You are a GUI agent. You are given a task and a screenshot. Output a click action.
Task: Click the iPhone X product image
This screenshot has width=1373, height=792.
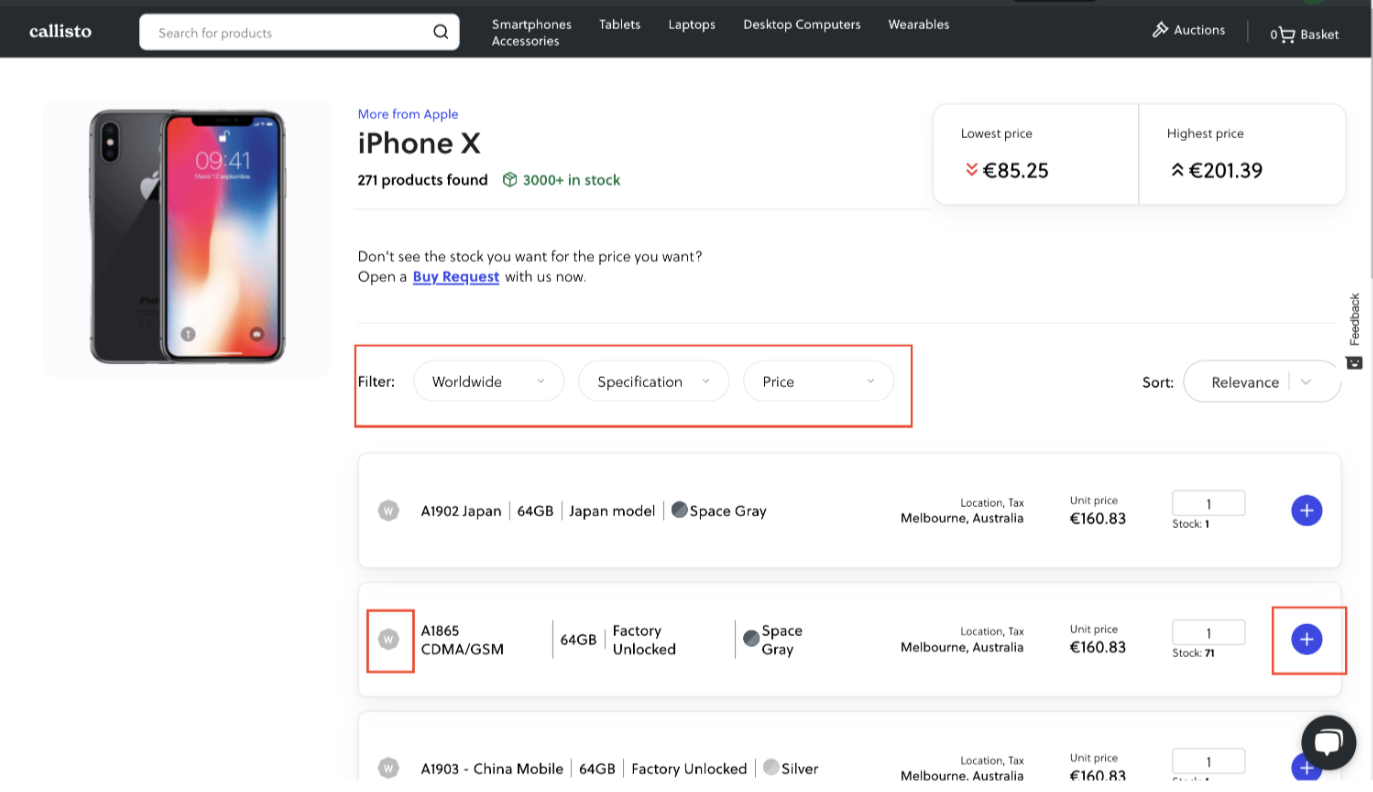pos(187,237)
